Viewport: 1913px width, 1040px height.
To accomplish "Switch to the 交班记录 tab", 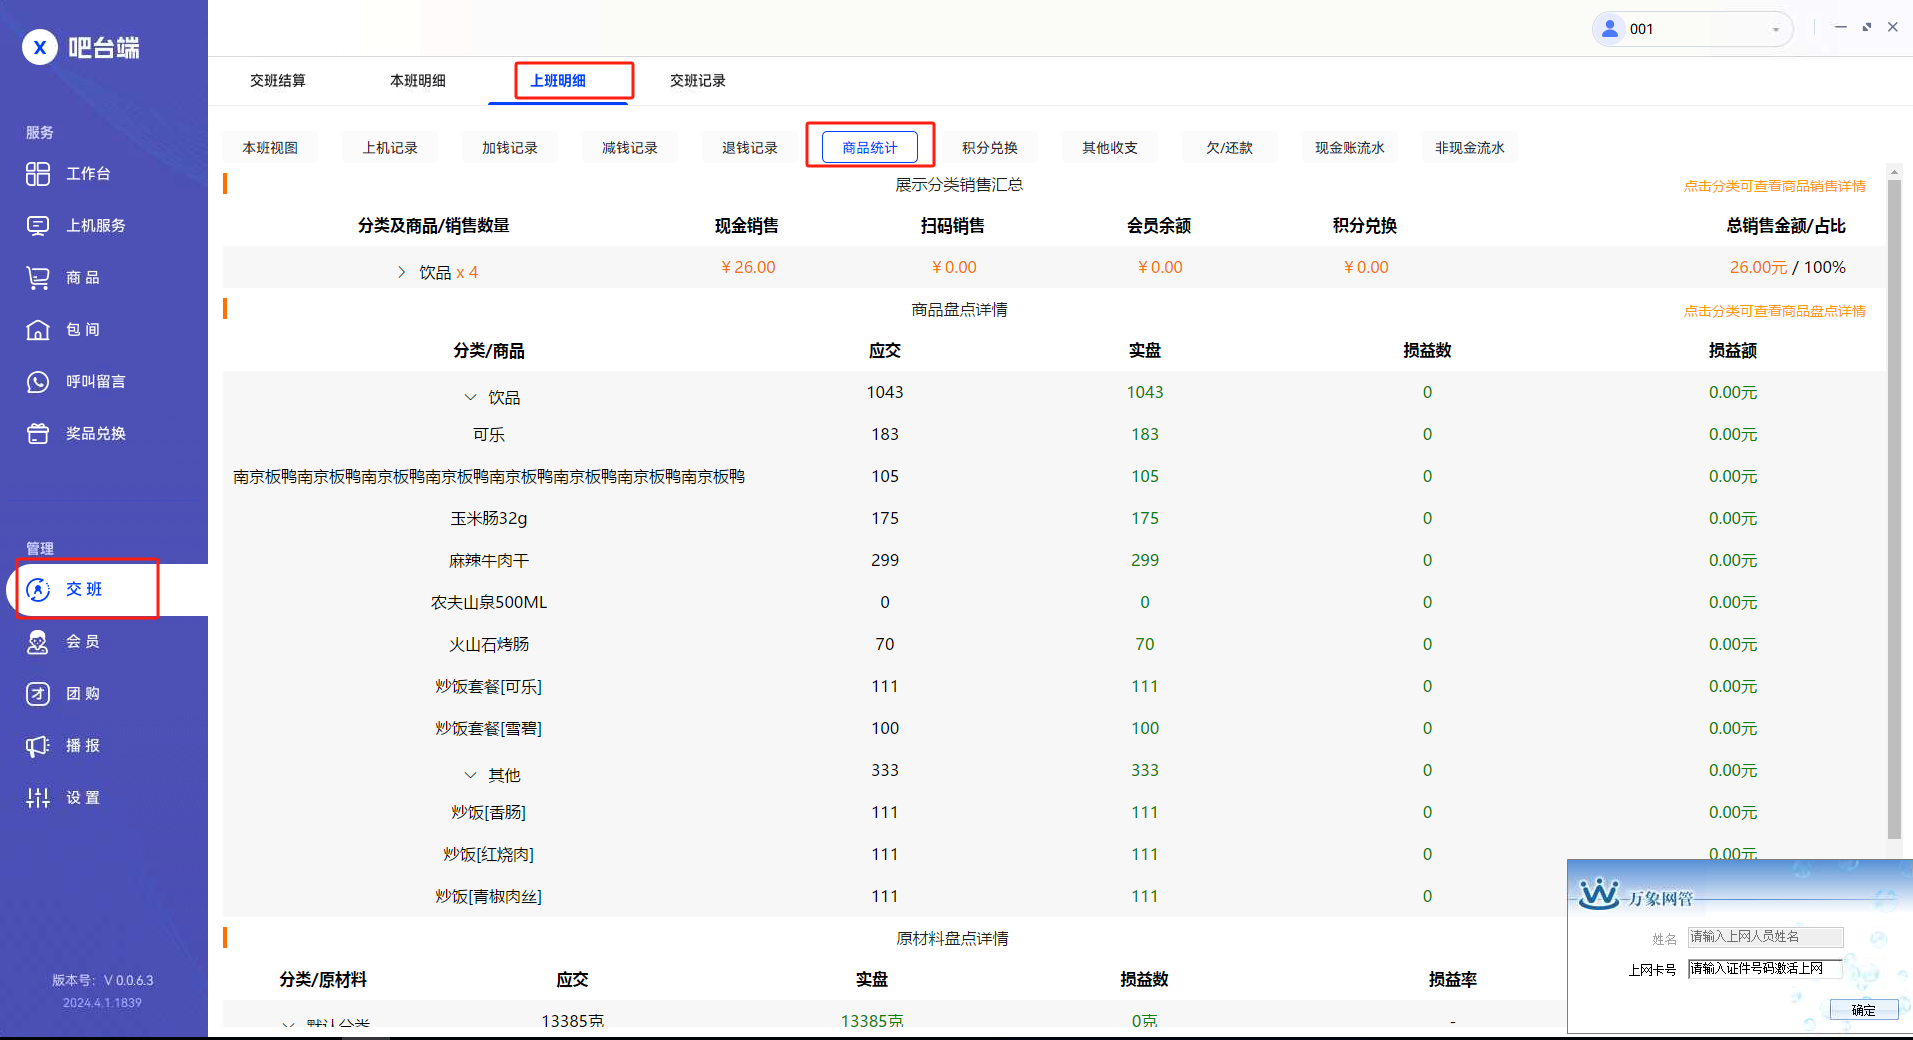I will click(697, 81).
